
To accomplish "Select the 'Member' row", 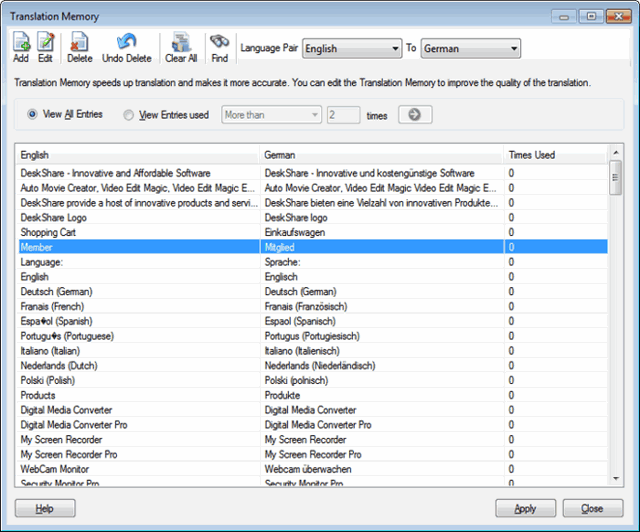I will click(313, 247).
